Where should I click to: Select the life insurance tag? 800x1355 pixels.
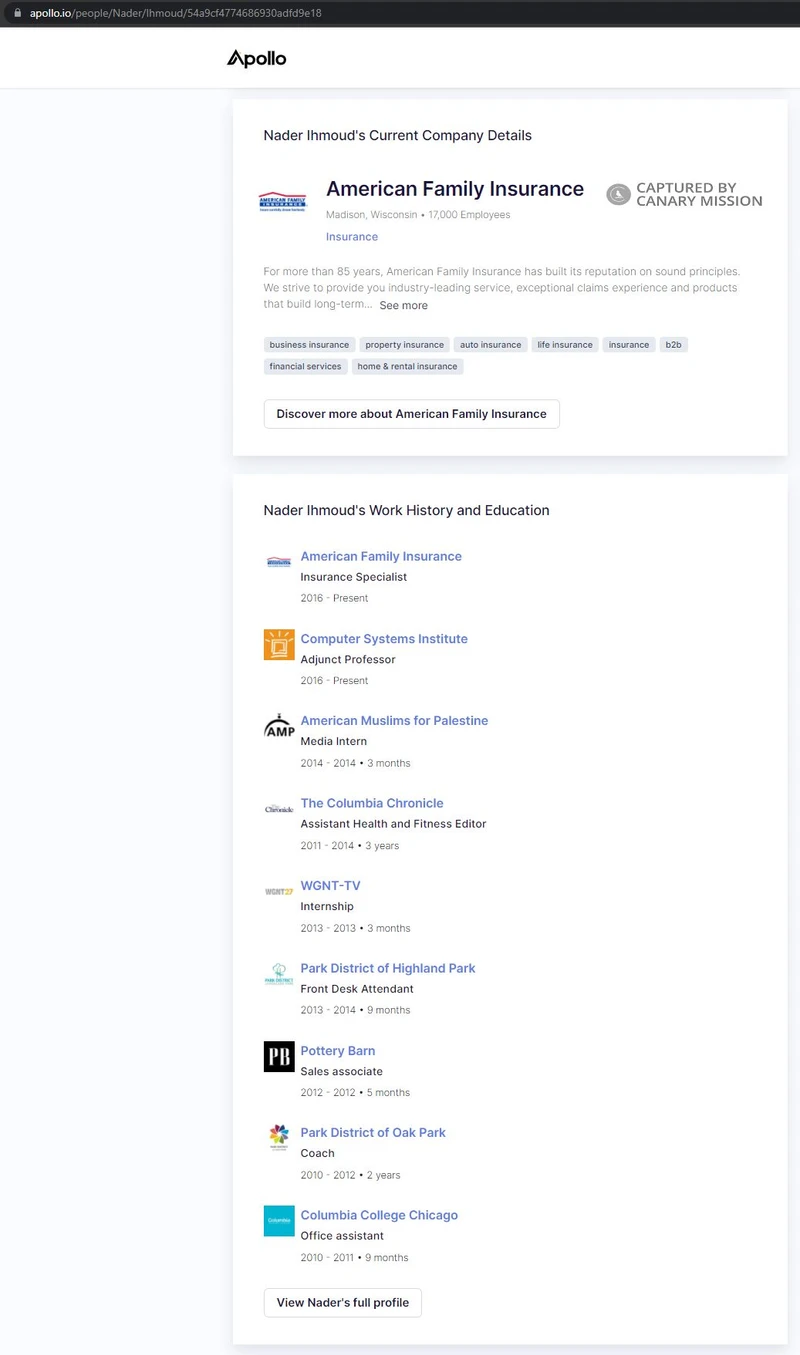click(565, 345)
